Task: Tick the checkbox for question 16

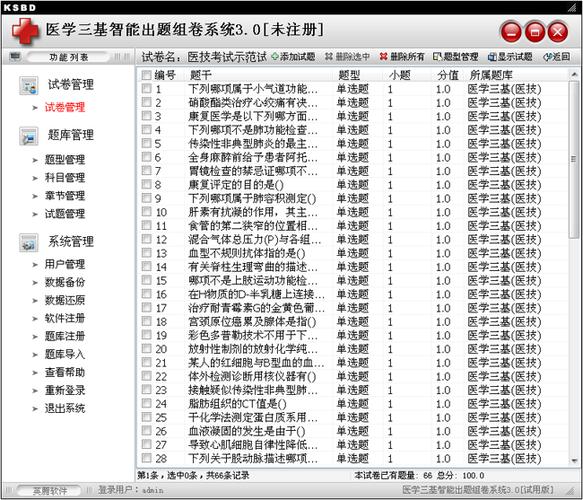Action: [x=146, y=294]
